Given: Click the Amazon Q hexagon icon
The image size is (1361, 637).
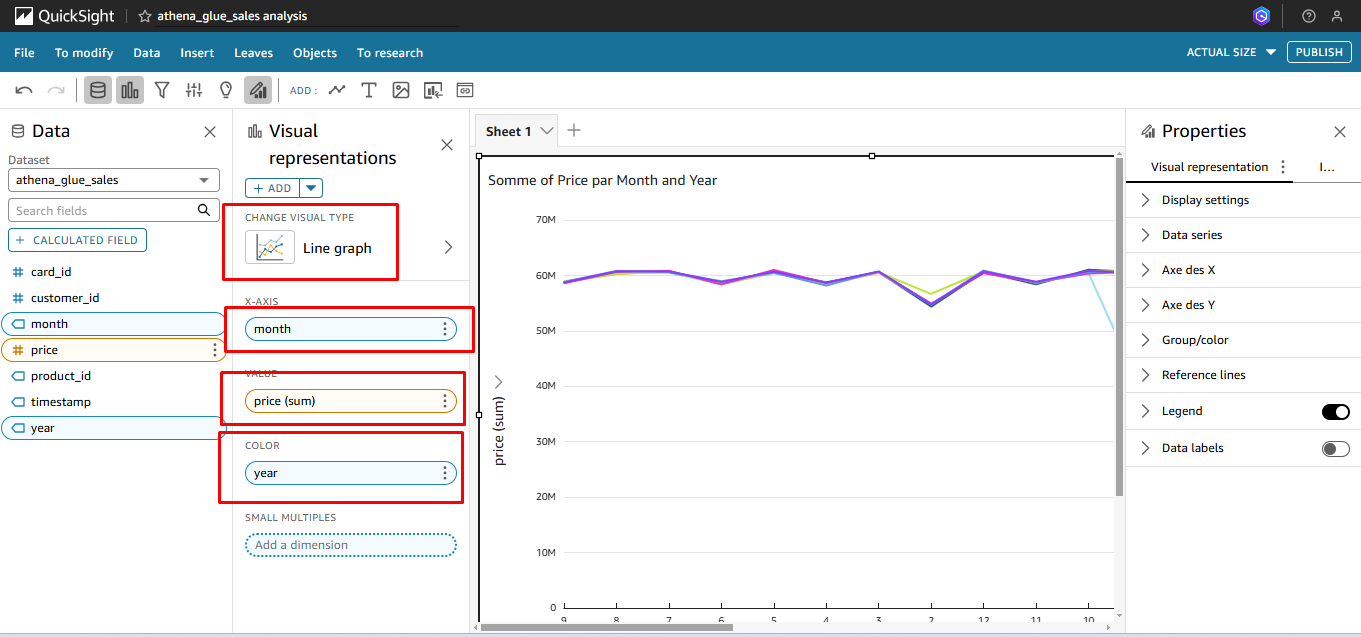Looking at the screenshot, I should point(1262,16).
